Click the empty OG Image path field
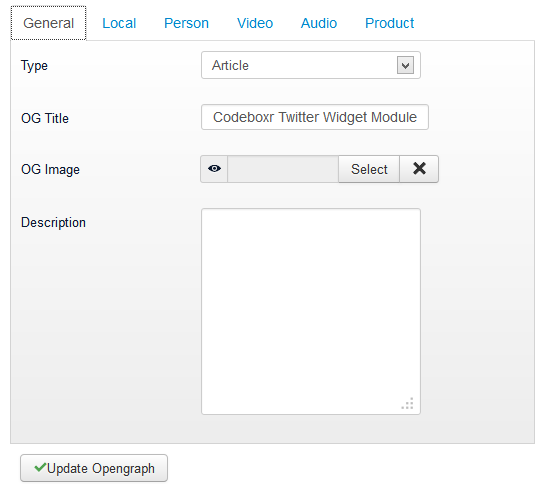The height and width of the screenshot is (484, 547). click(x=283, y=169)
